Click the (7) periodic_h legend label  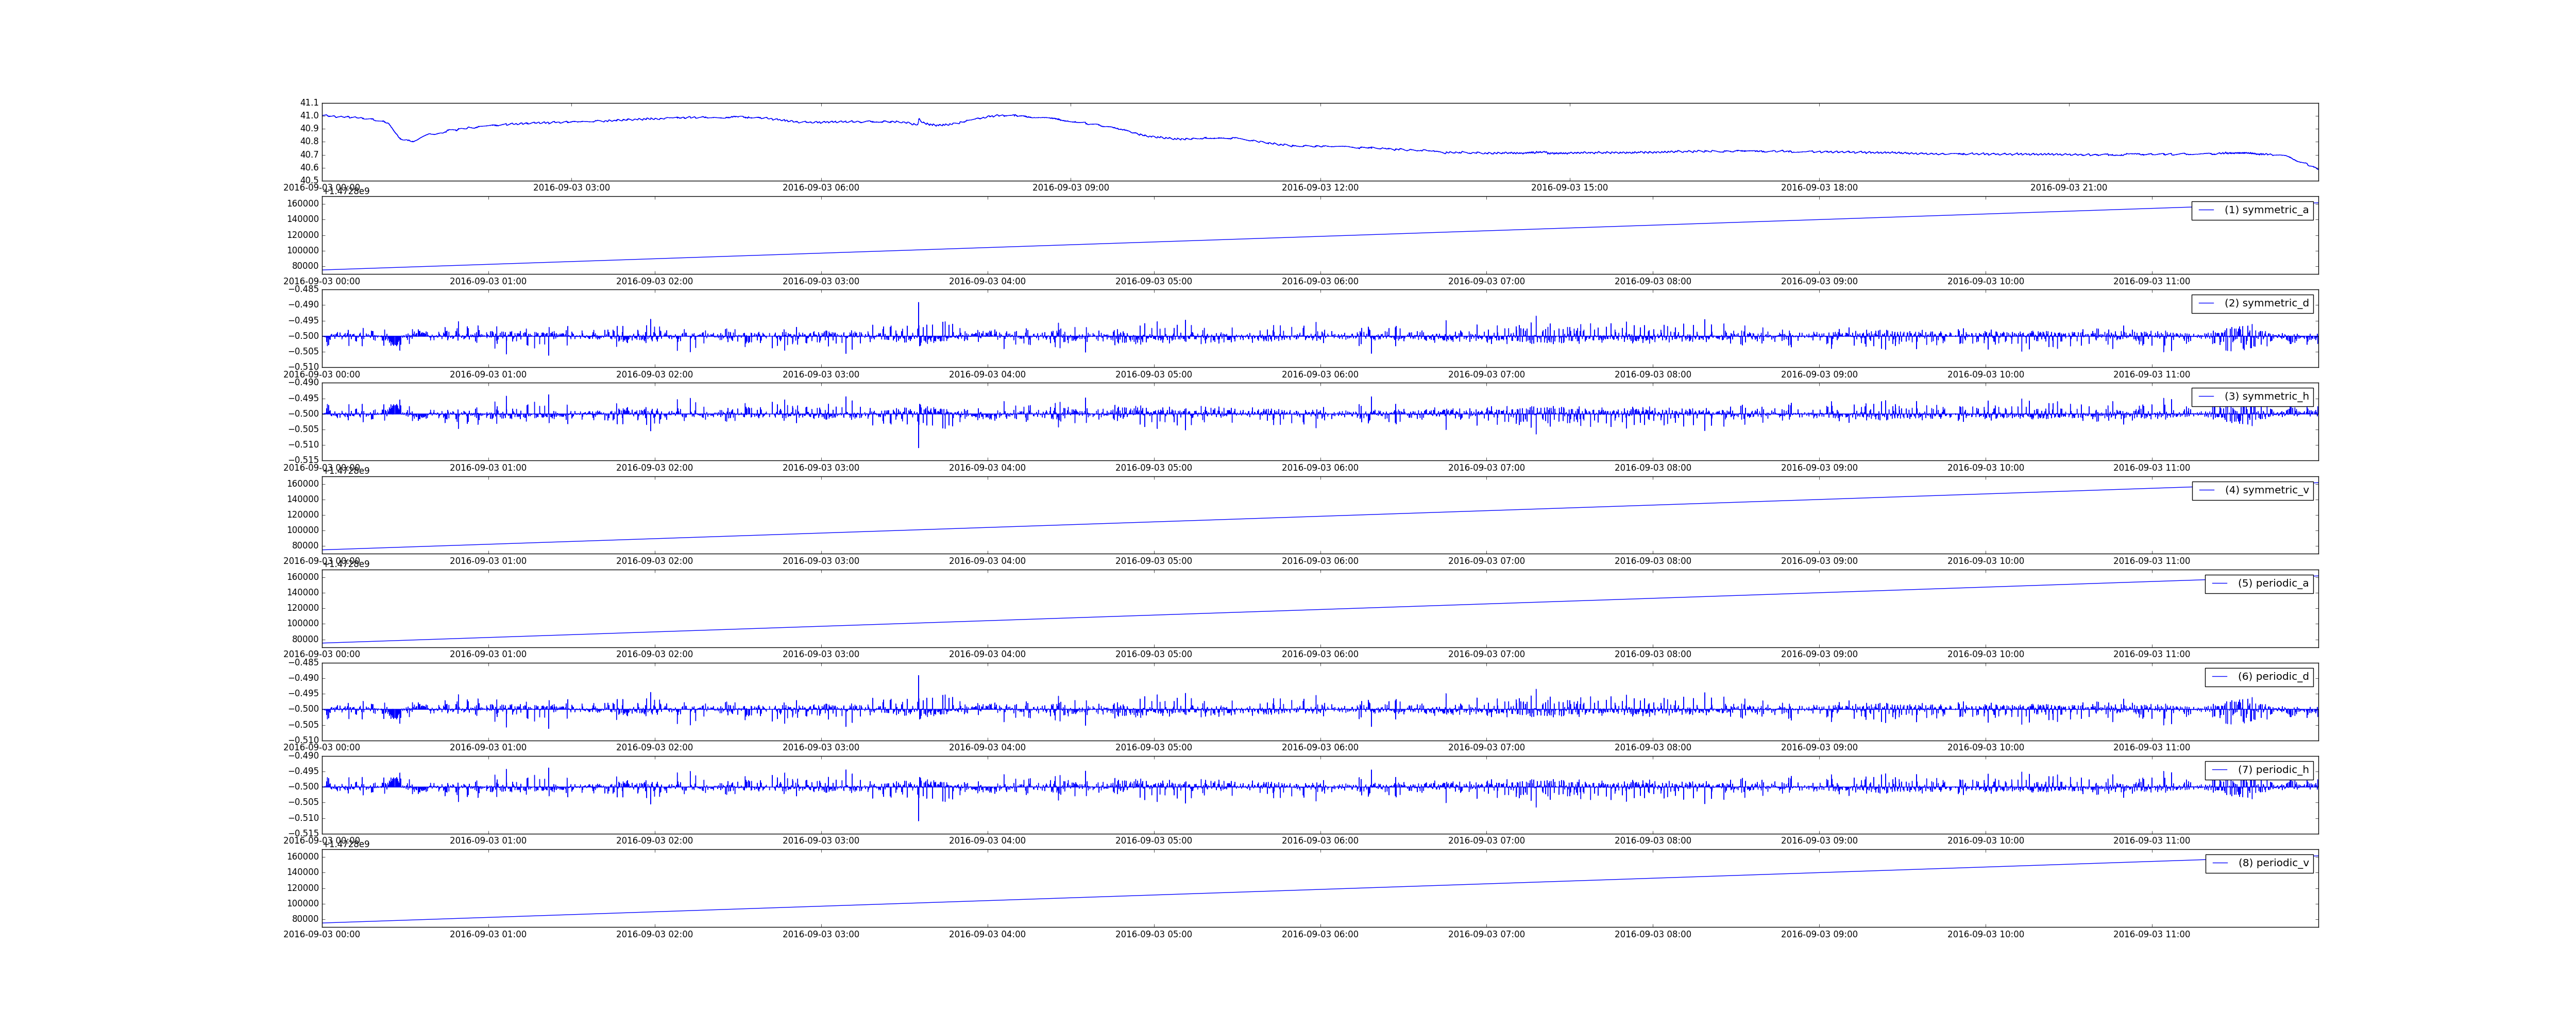(x=2273, y=770)
